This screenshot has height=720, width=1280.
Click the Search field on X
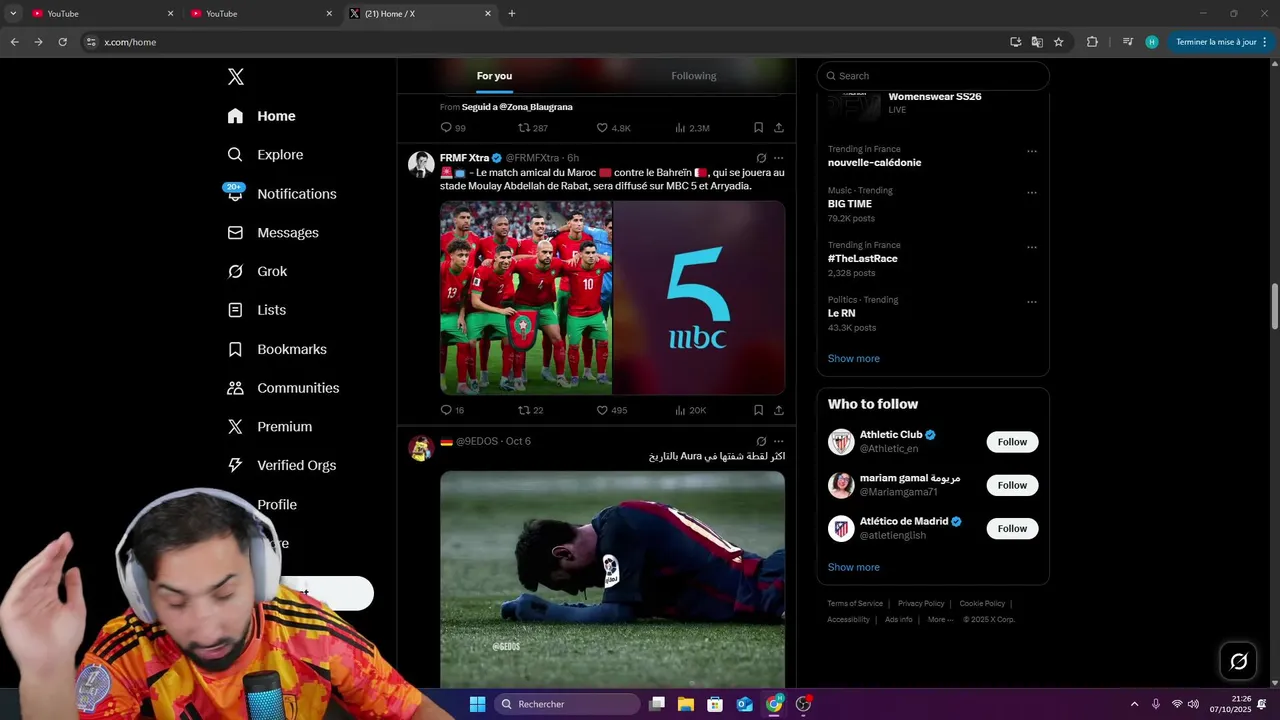point(933,76)
